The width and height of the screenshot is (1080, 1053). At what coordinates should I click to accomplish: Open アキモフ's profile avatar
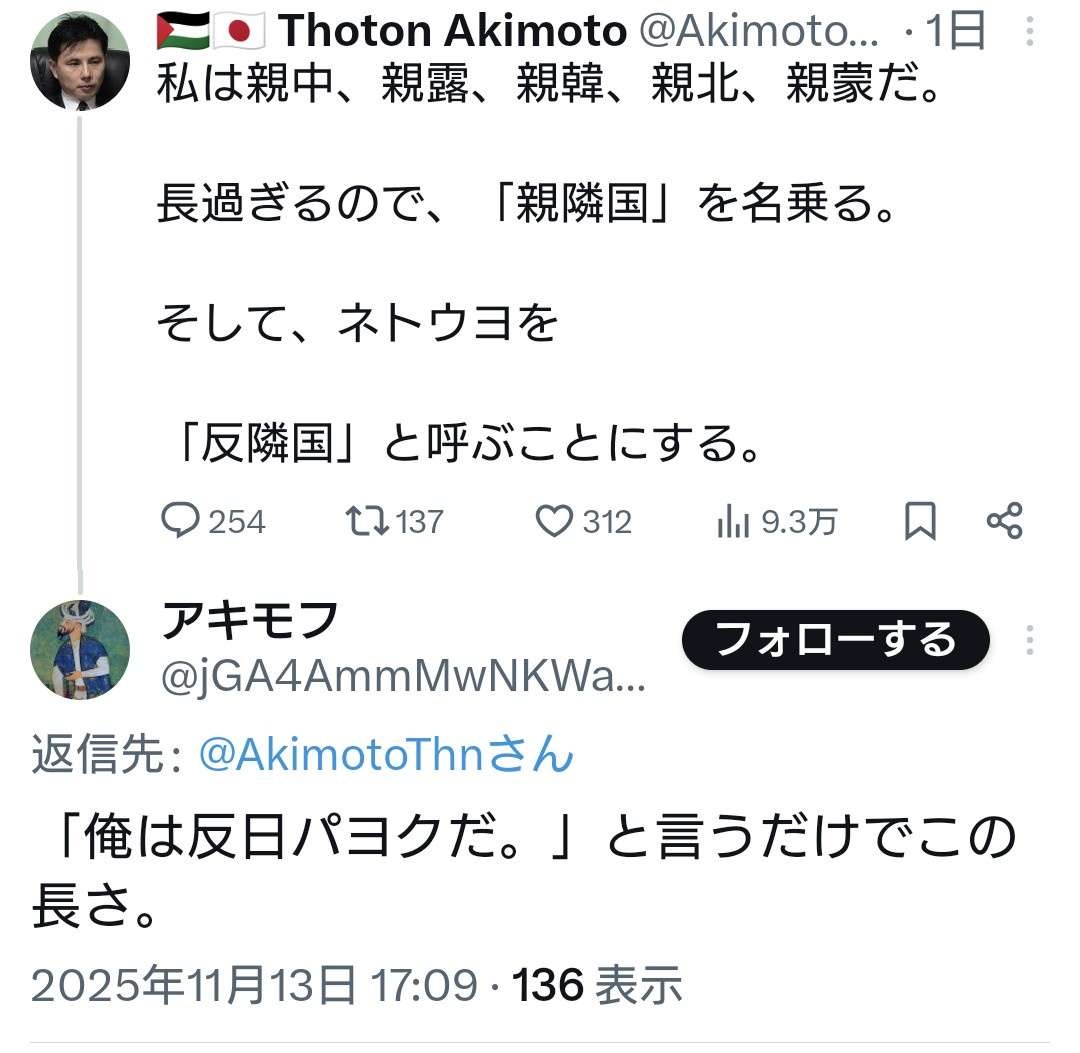coord(80,650)
